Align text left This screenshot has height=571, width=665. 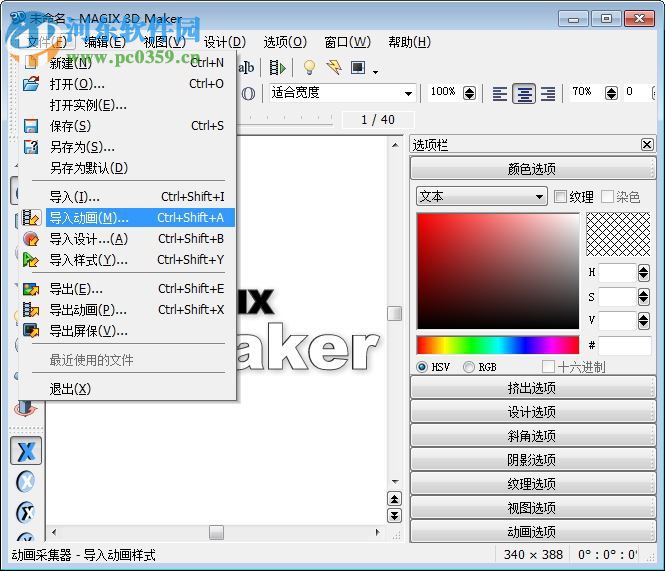pos(500,93)
